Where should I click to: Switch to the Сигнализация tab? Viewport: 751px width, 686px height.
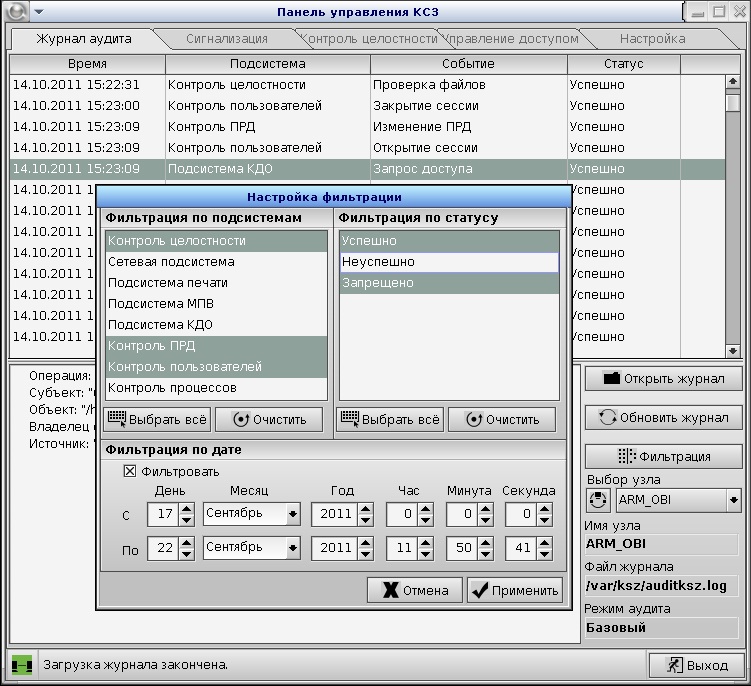227,39
